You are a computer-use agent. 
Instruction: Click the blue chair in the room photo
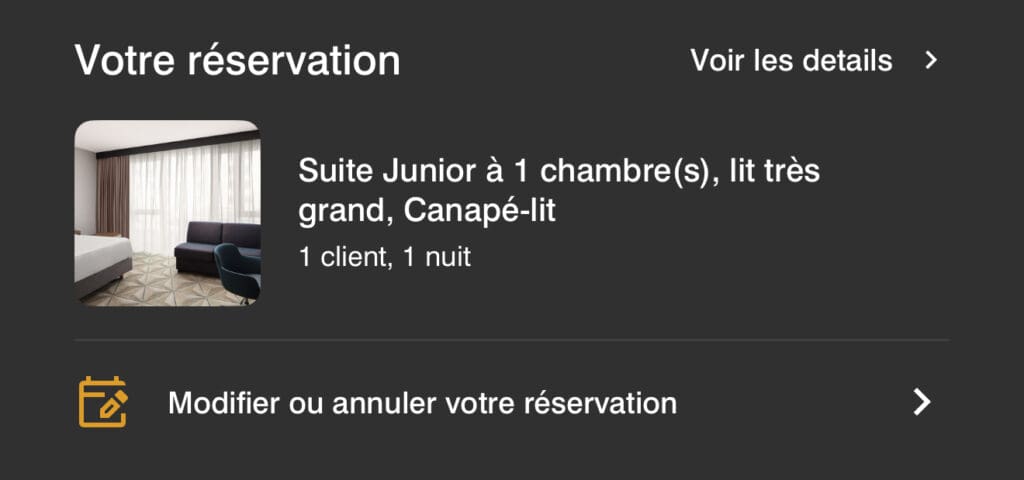[x=238, y=271]
